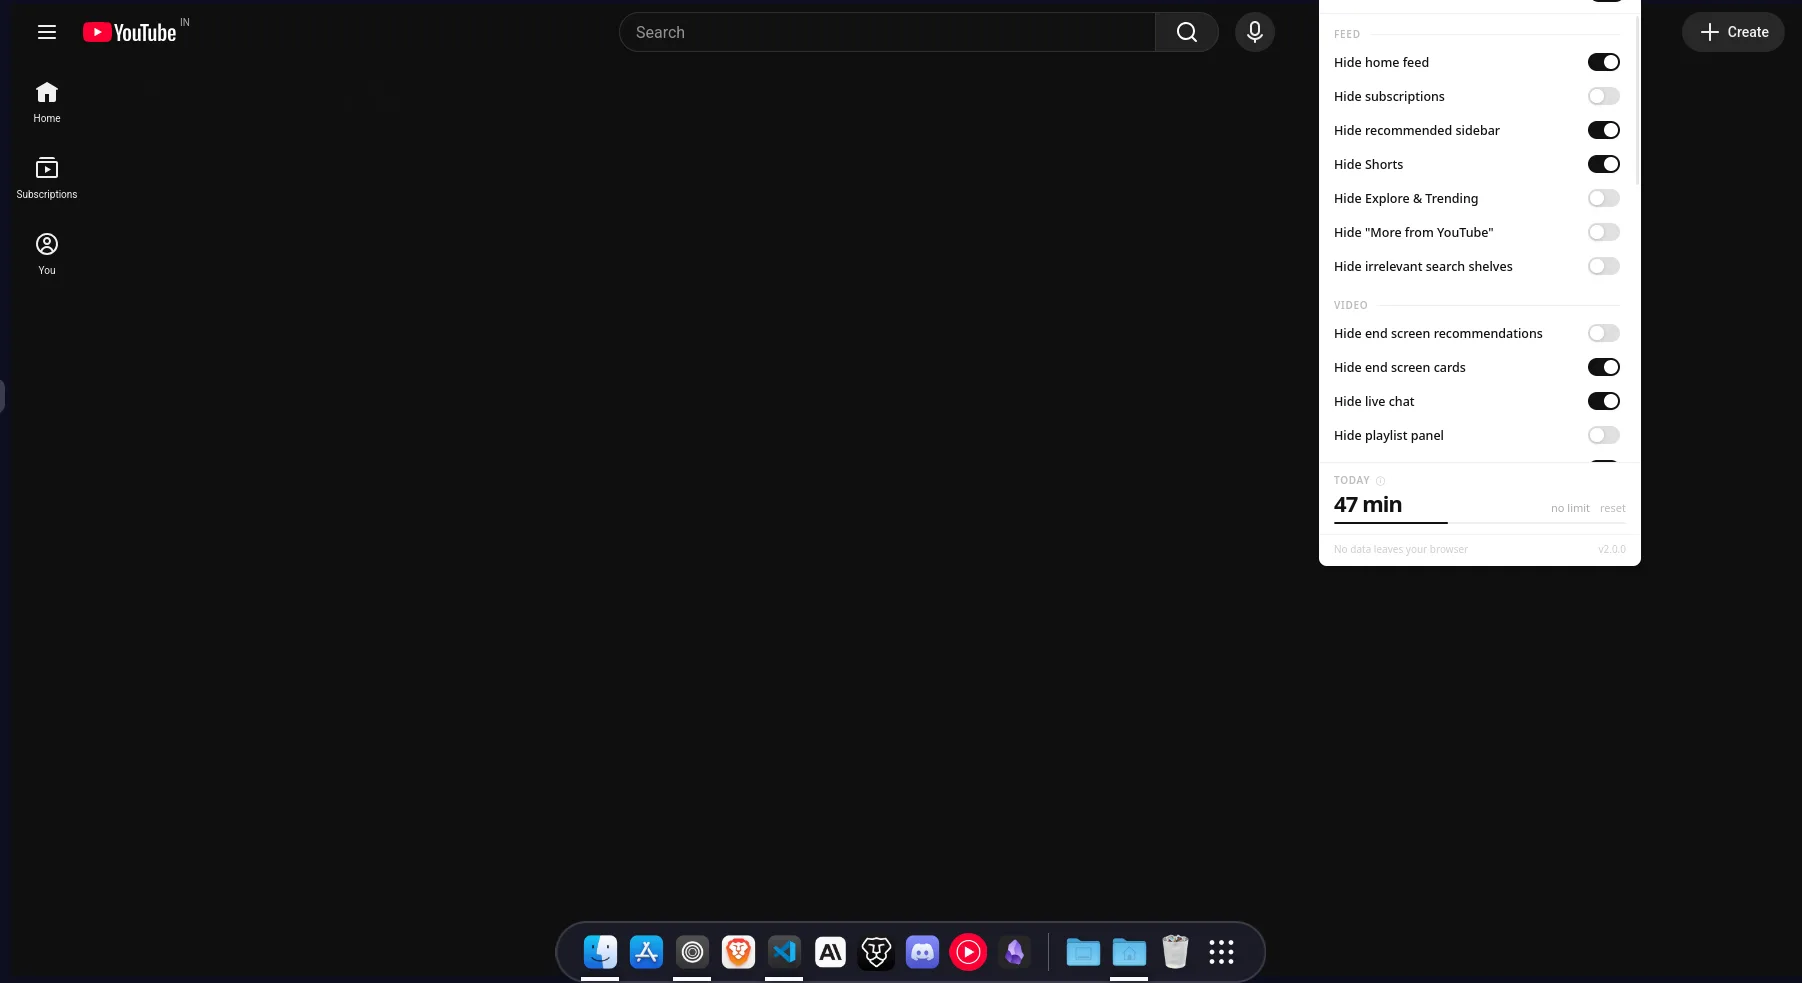1802x983 pixels.
Task: Start voice search with the microphone
Action: coord(1255,32)
